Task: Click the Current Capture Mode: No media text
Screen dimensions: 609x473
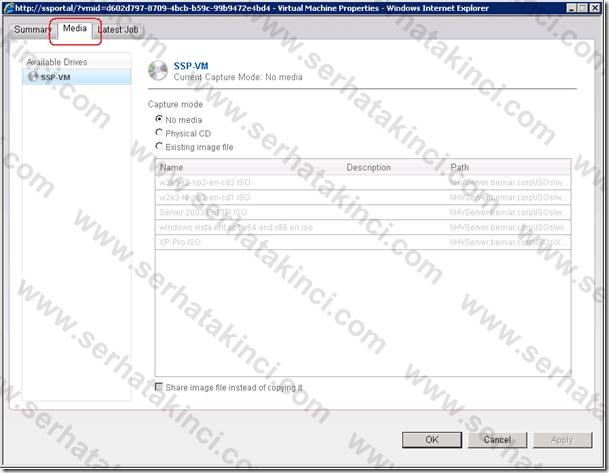Action: click(238, 77)
